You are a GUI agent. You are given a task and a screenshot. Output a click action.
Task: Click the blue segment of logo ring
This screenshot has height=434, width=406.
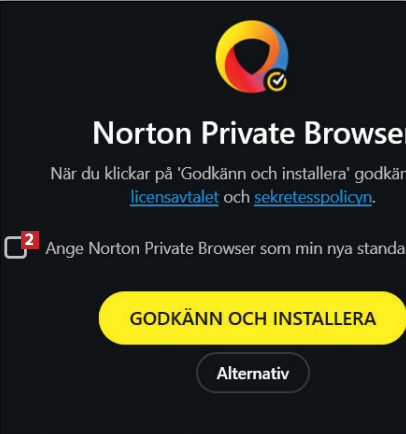pyautogui.click(x=281, y=55)
